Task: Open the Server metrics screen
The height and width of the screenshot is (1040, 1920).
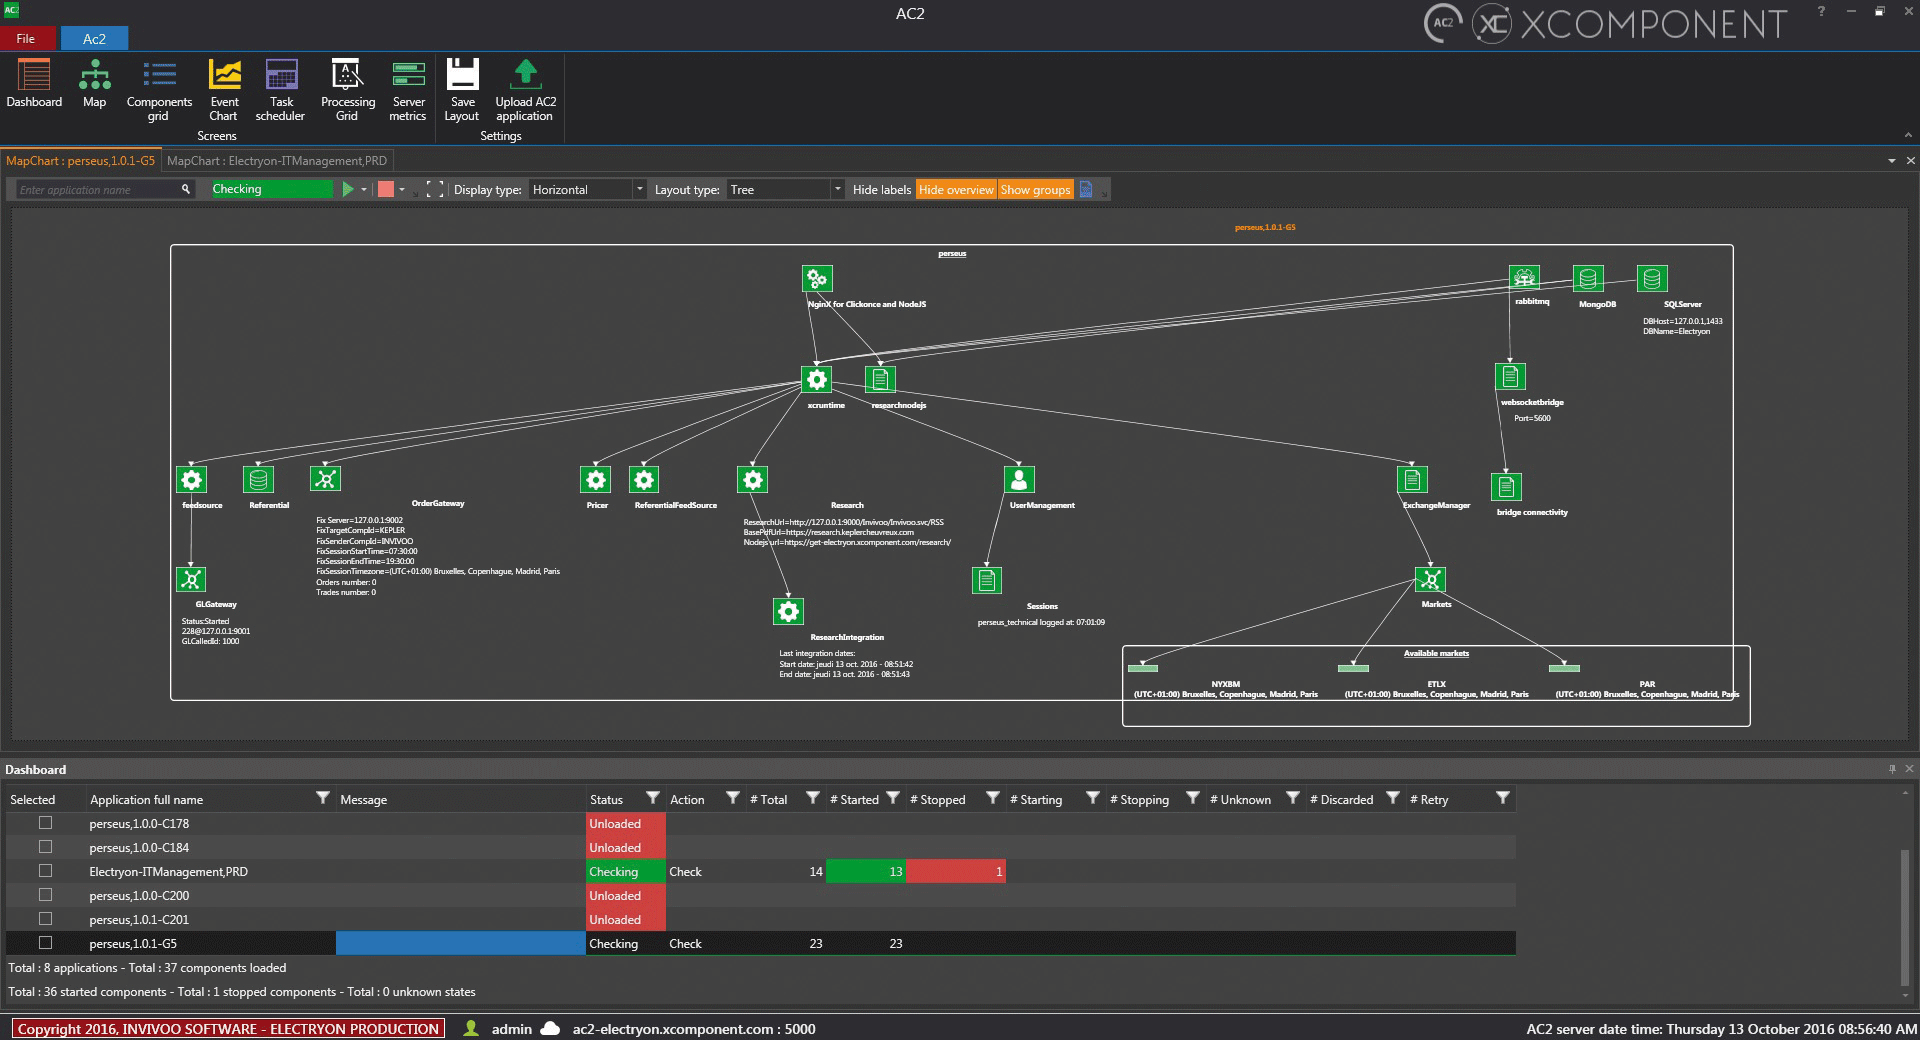Action: tap(408, 90)
